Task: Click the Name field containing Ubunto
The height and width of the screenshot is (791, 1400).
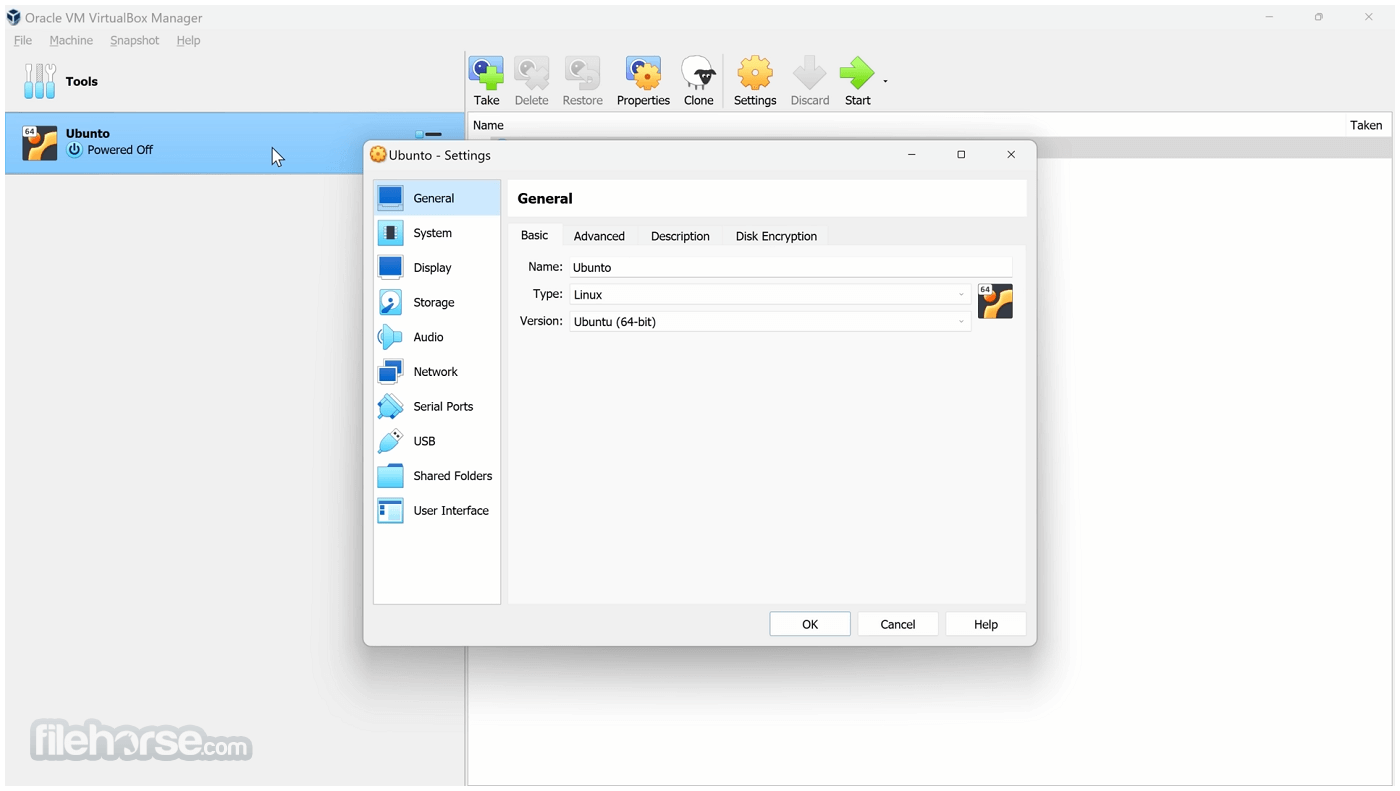Action: coord(791,267)
